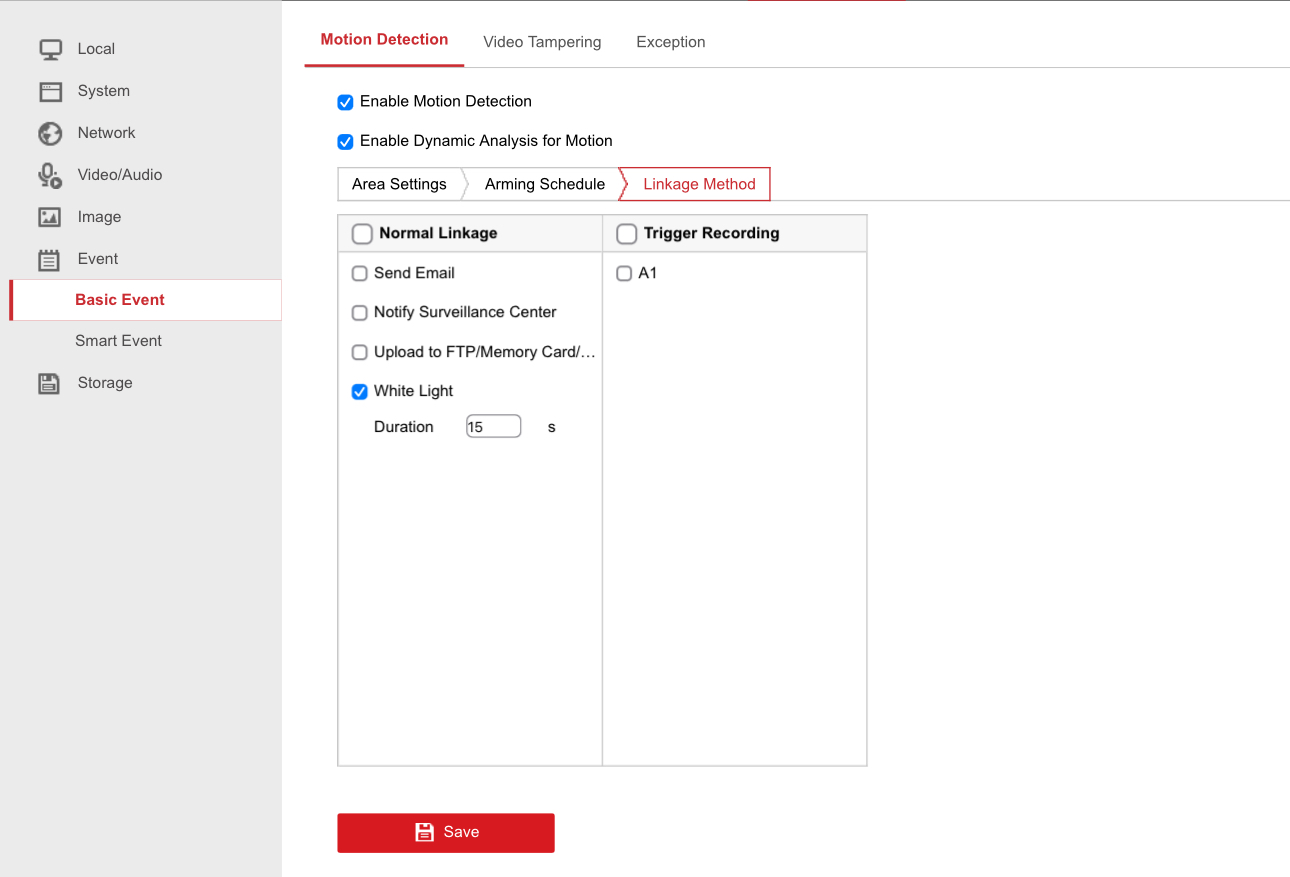Tick the Send Email checkbox

pos(360,273)
